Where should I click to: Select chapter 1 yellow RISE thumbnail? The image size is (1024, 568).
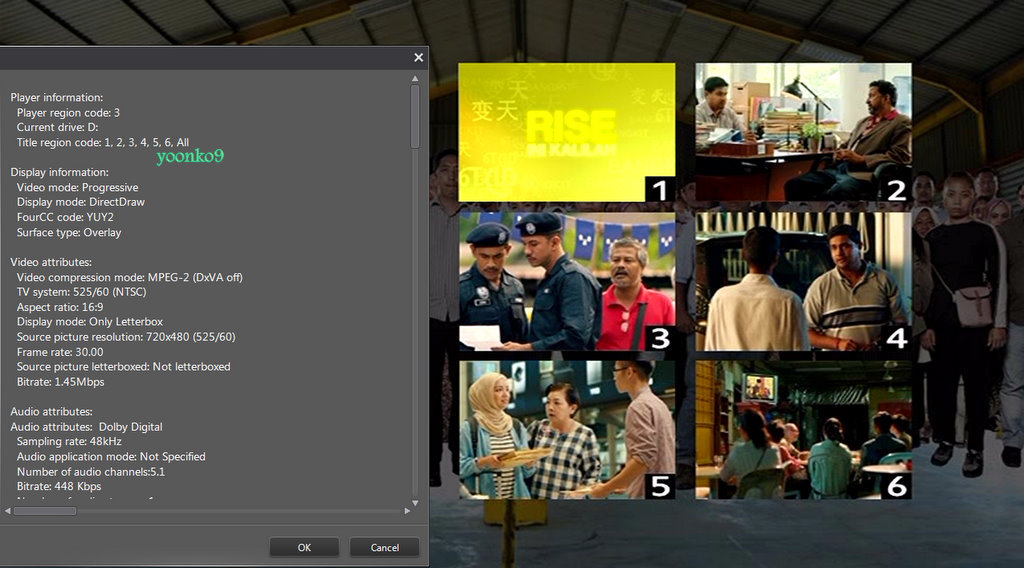(x=567, y=133)
